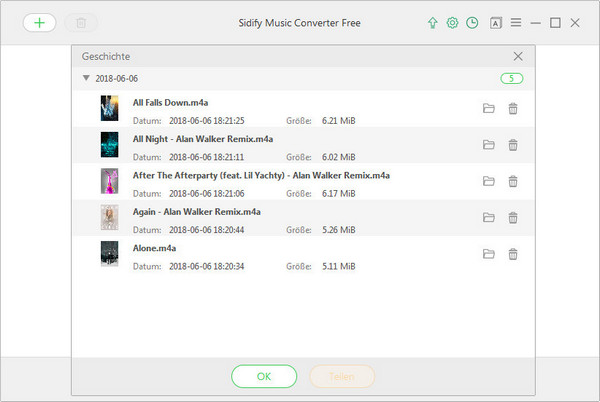Click the Sidify Music Converter Free title
Viewport: 600px width, 402px height.
coord(300,23)
